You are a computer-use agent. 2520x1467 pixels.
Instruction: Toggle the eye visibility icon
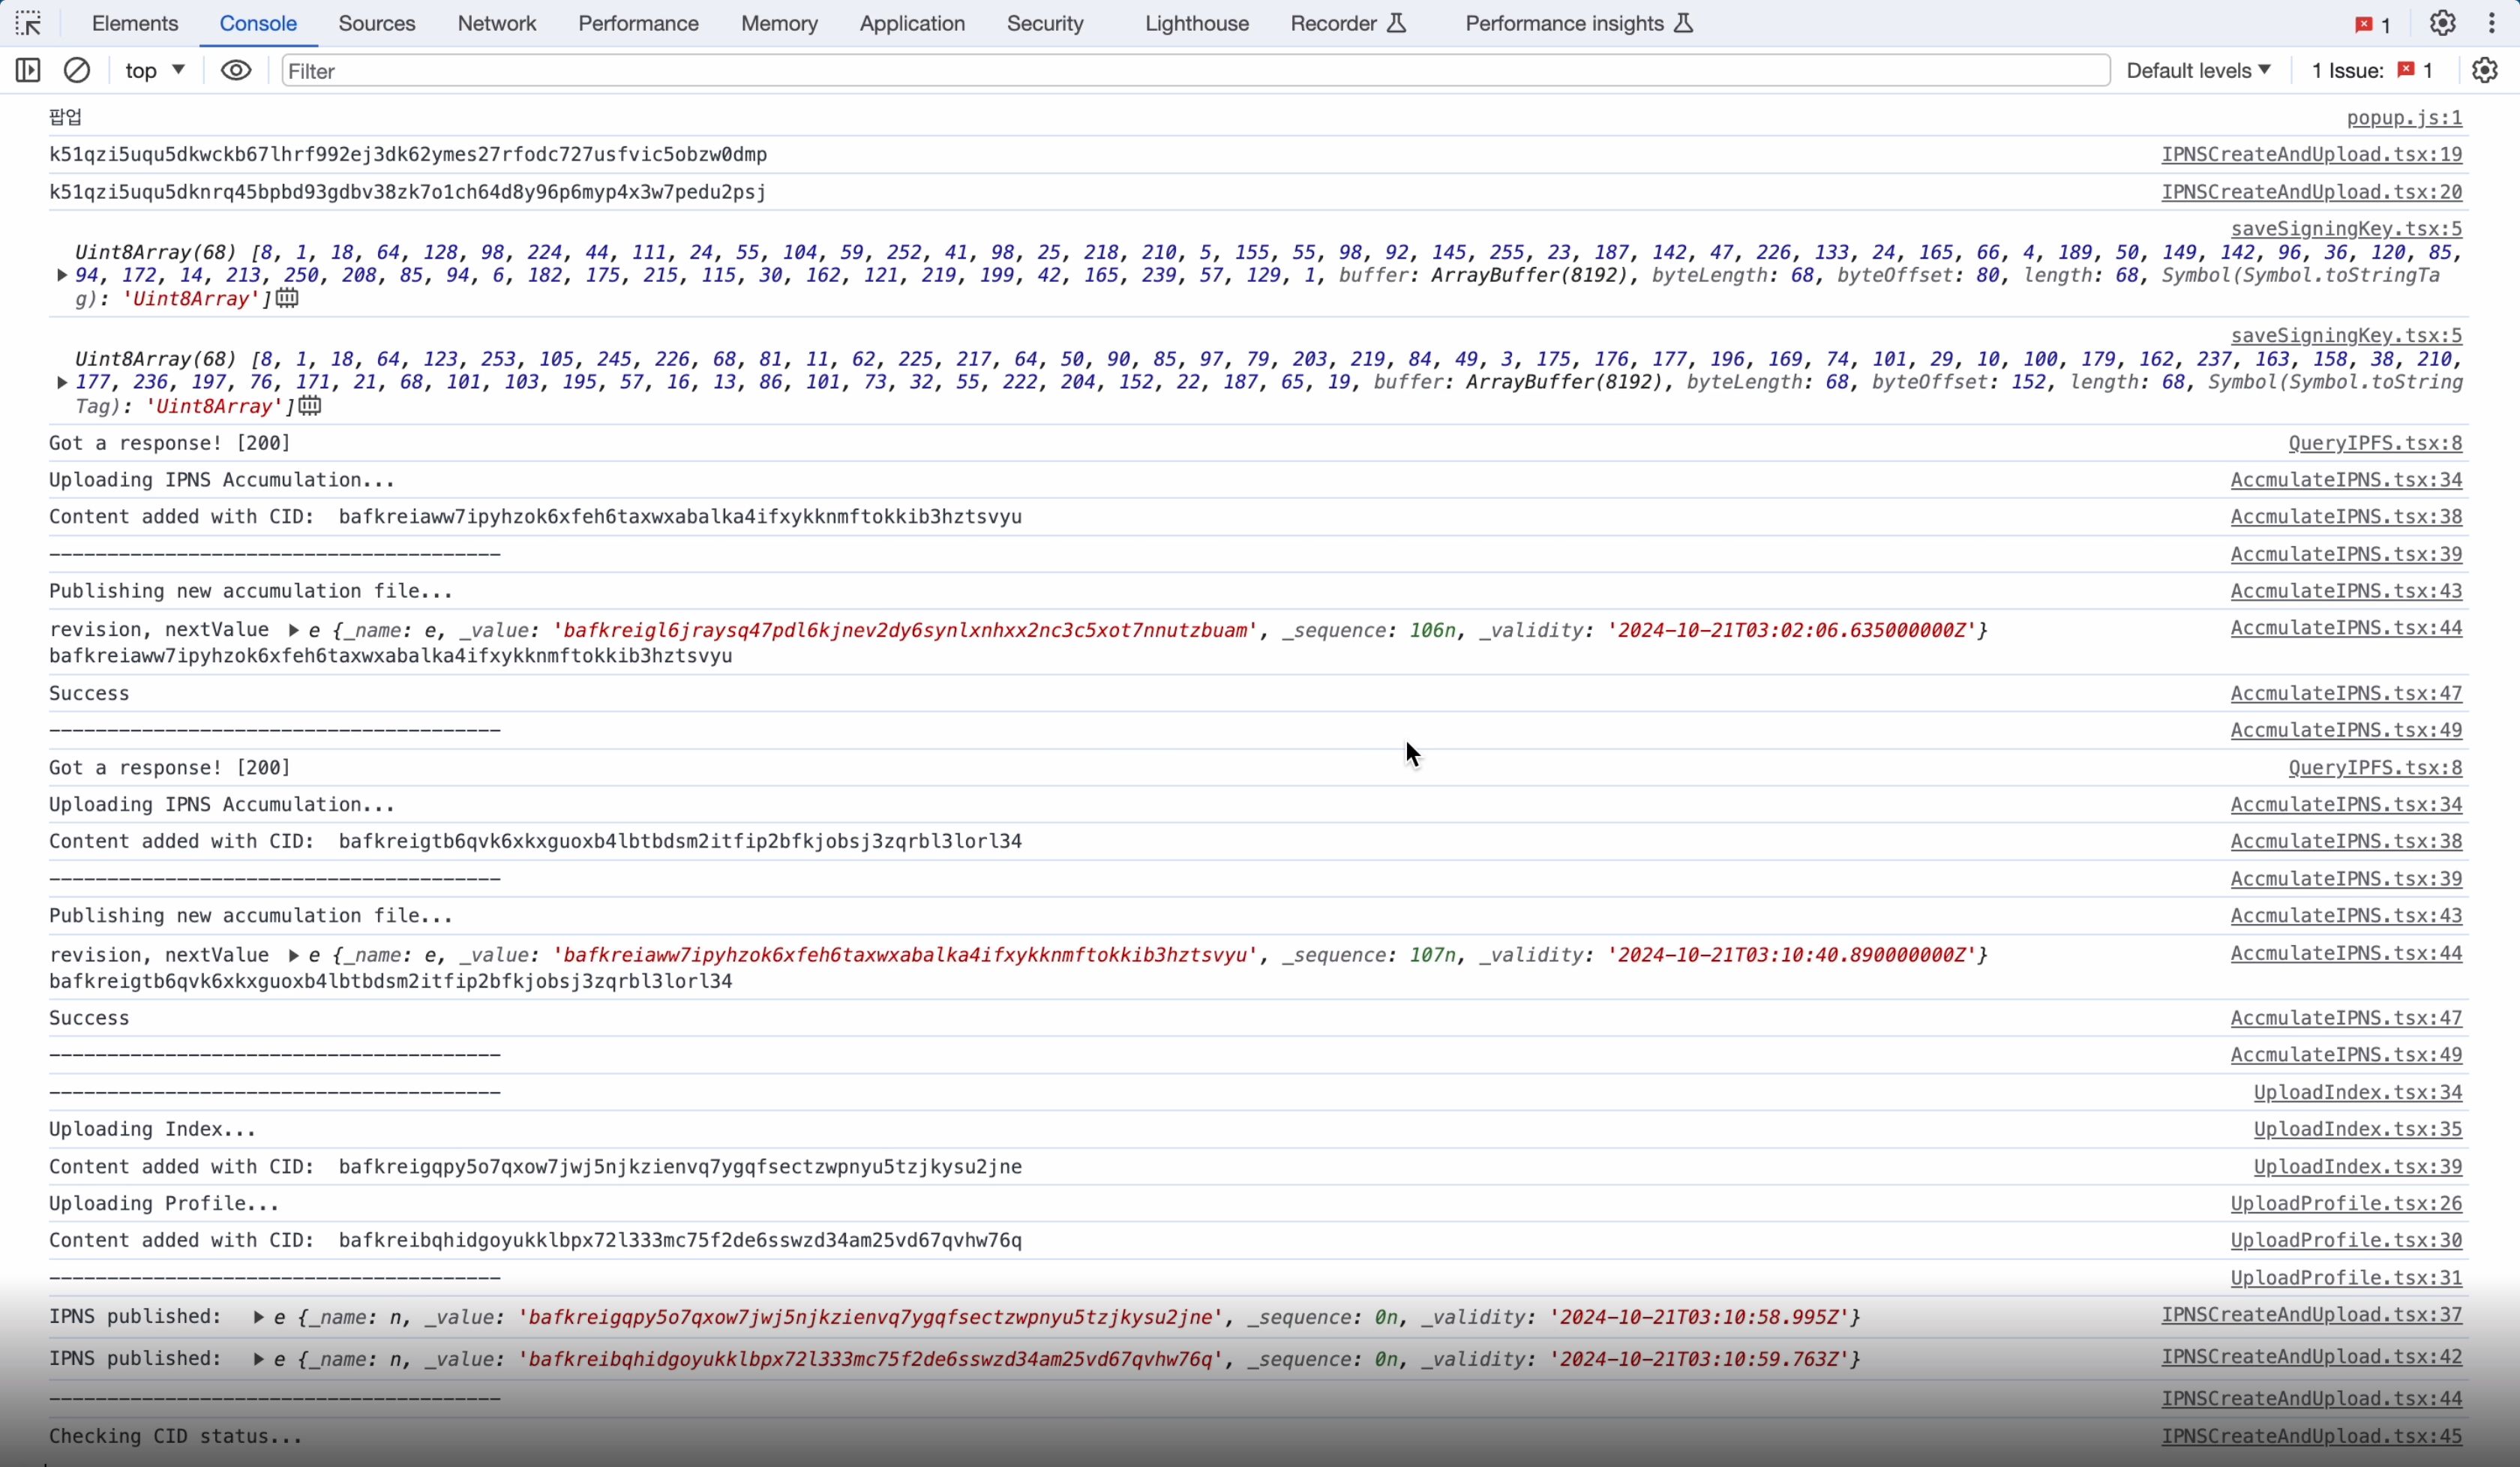click(x=235, y=70)
